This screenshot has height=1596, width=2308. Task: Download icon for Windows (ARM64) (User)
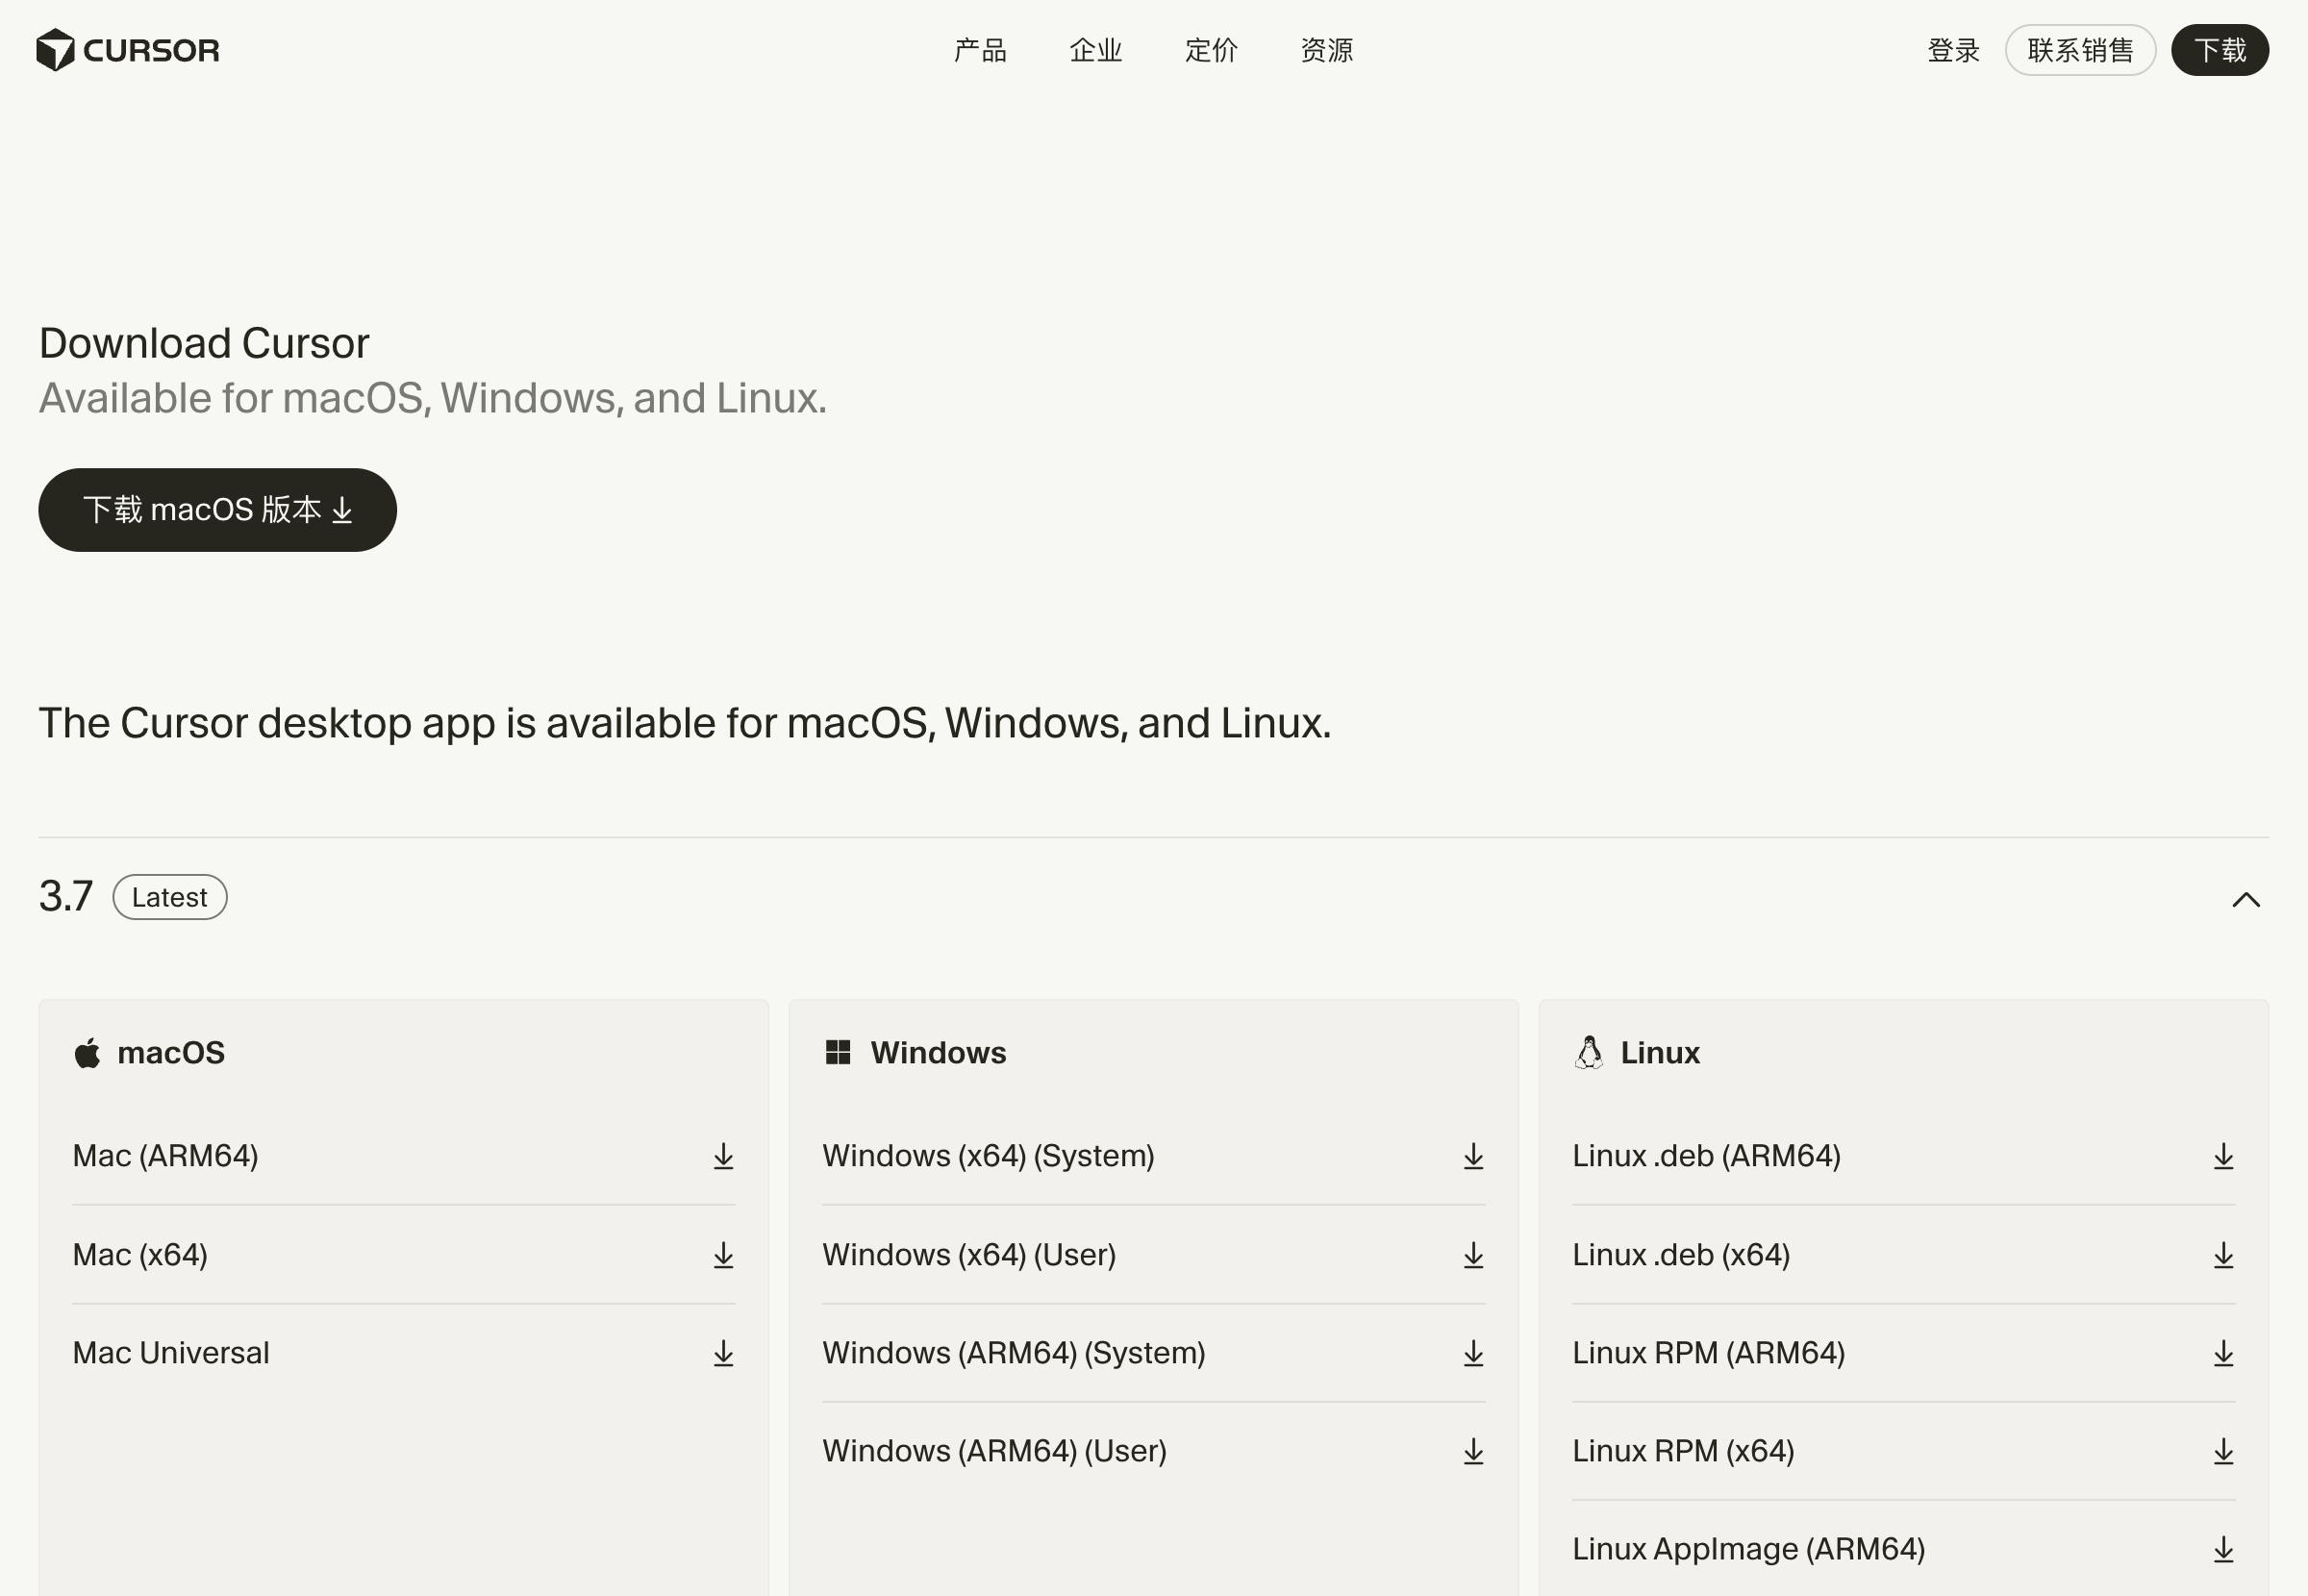click(x=1473, y=1451)
